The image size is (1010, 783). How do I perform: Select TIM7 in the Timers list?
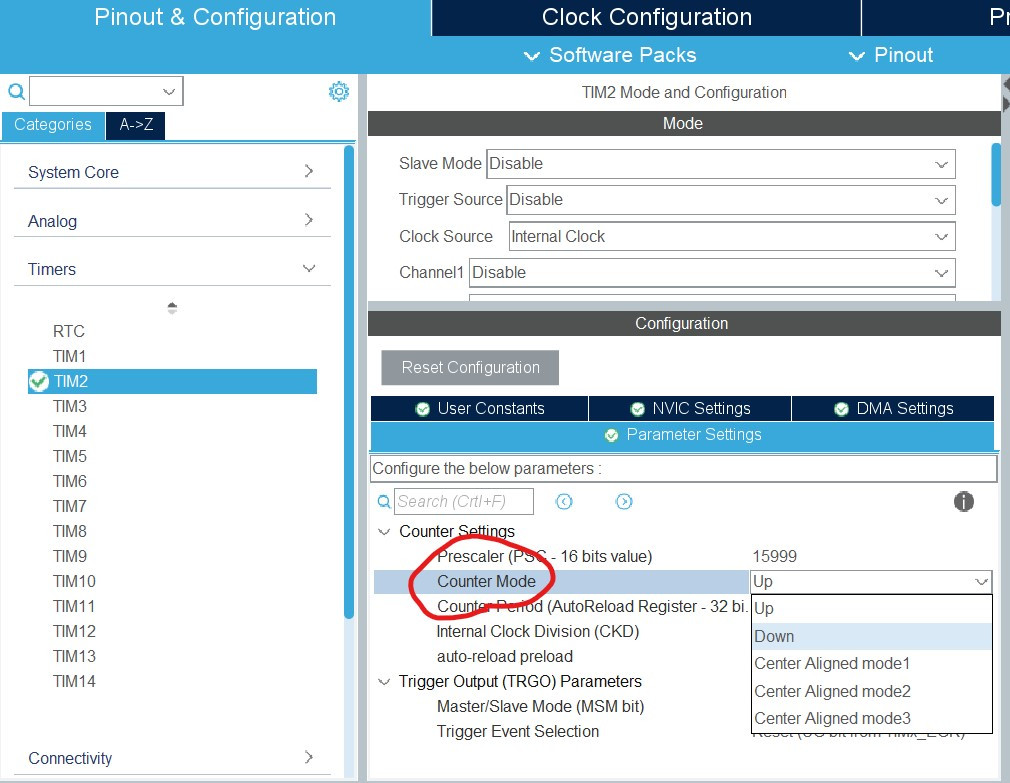(70, 507)
